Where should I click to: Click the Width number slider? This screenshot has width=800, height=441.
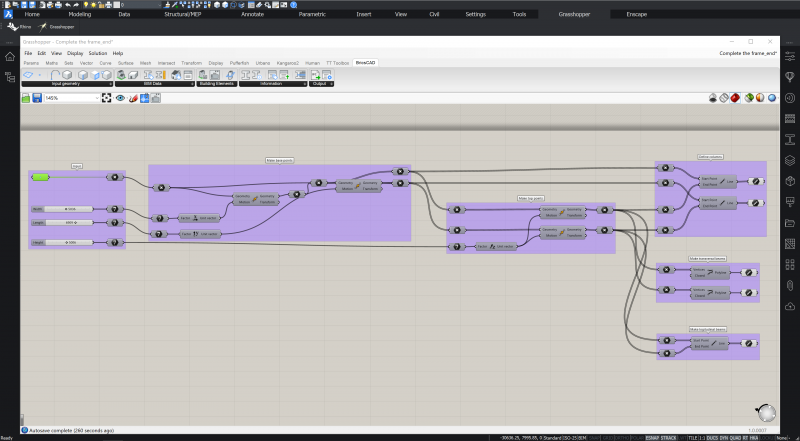click(x=62, y=209)
